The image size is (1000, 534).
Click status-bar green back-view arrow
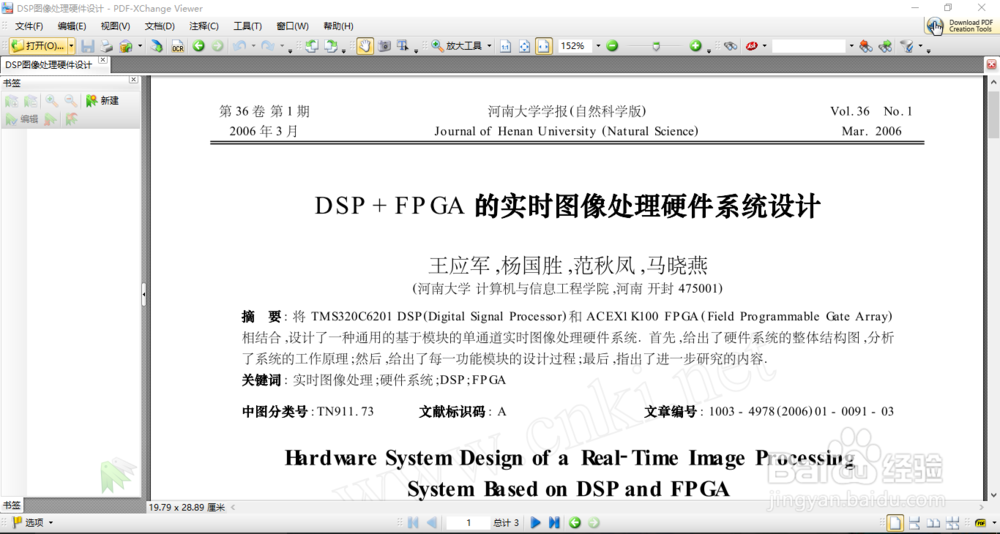pos(575,523)
